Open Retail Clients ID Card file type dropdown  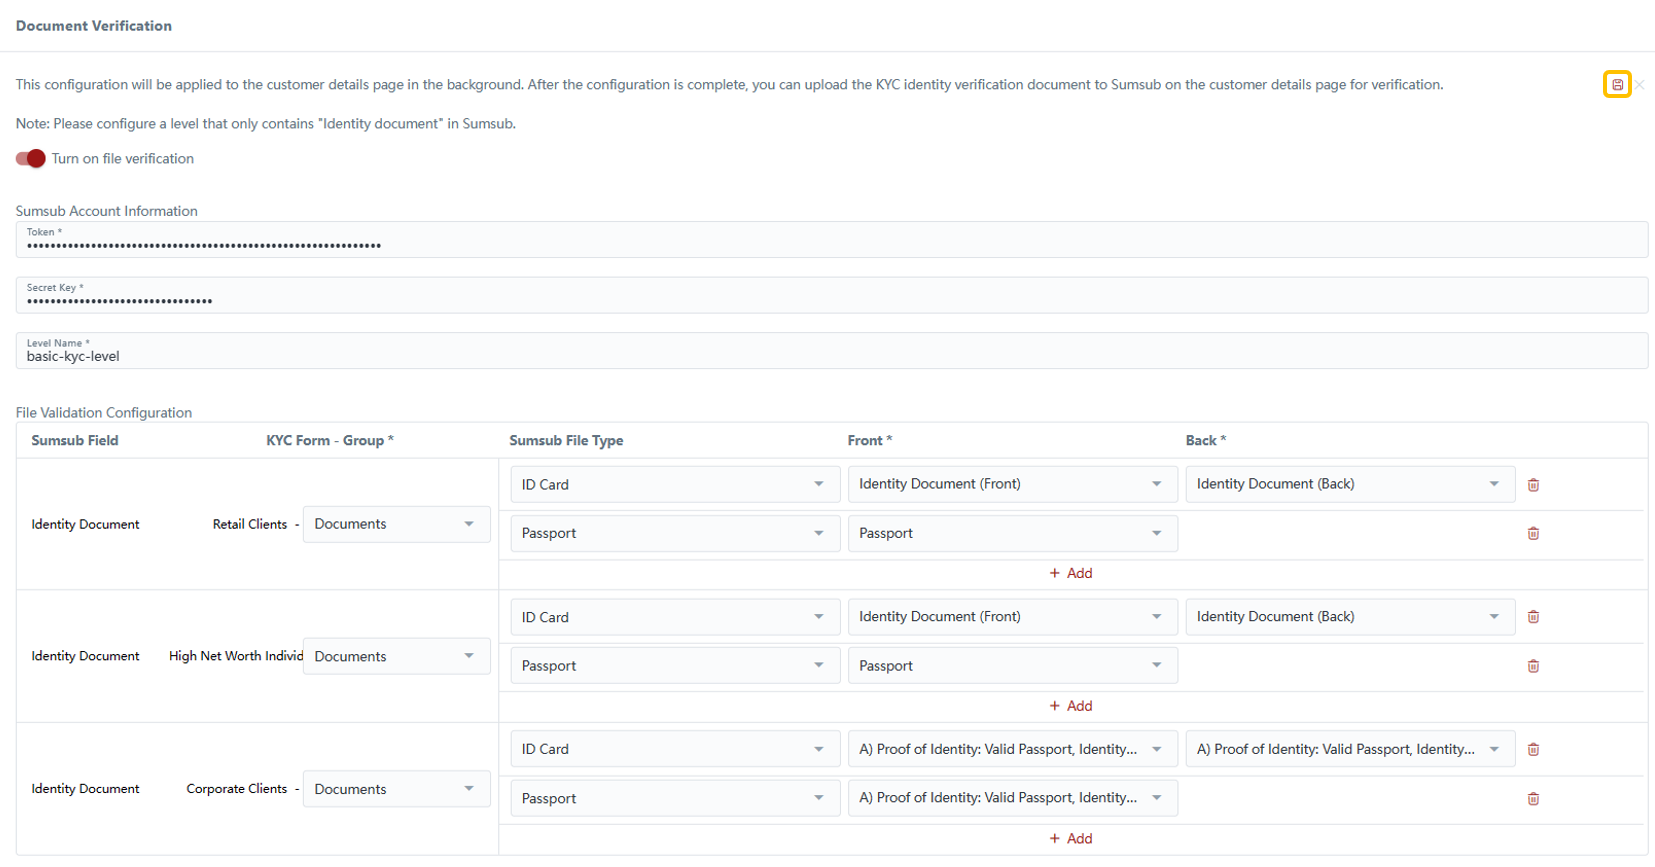[674, 484]
